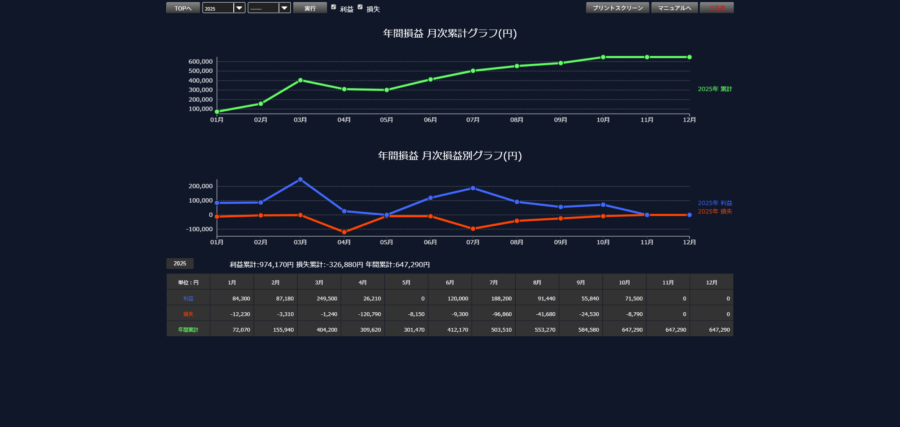
Task: Click the 利益 row header in table
Action: pyautogui.click(x=188, y=298)
